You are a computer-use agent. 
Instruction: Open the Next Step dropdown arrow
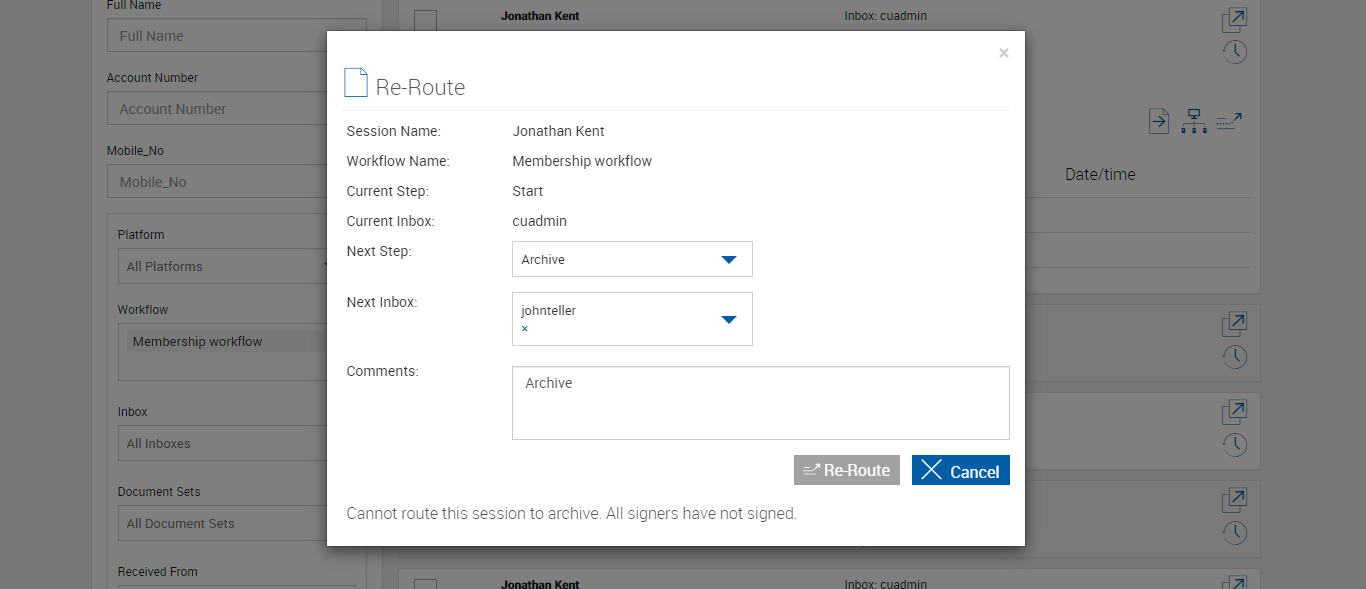(x=728, y=259)
